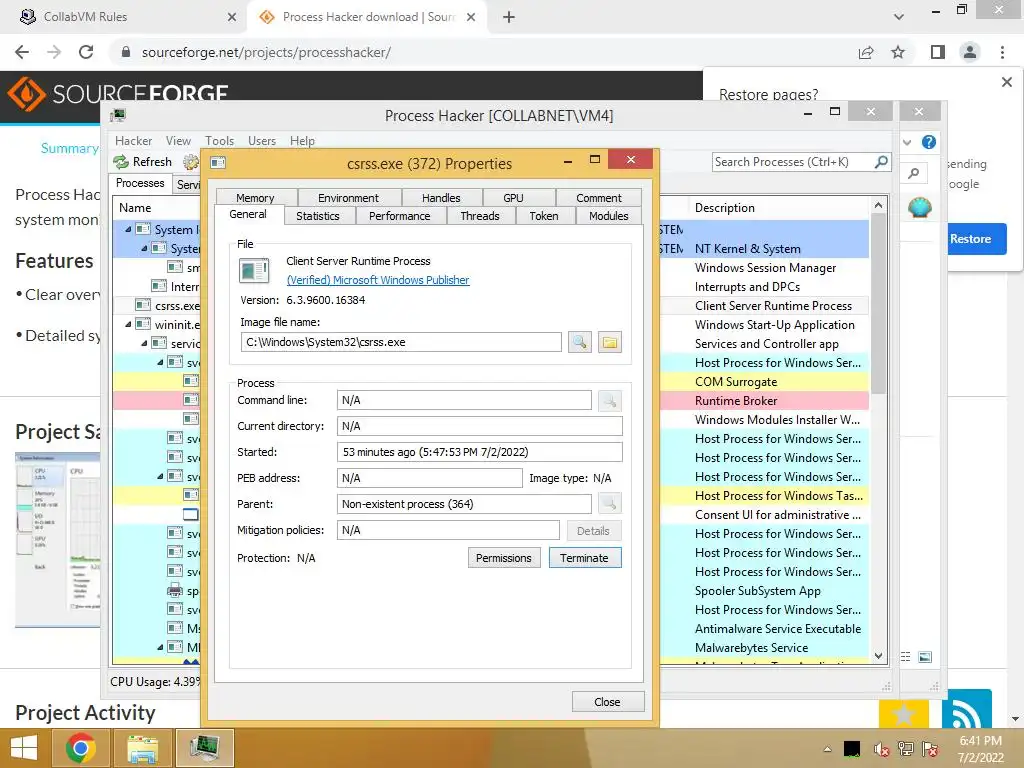
Task: Reload the SourceForge page
Action: 86,52
